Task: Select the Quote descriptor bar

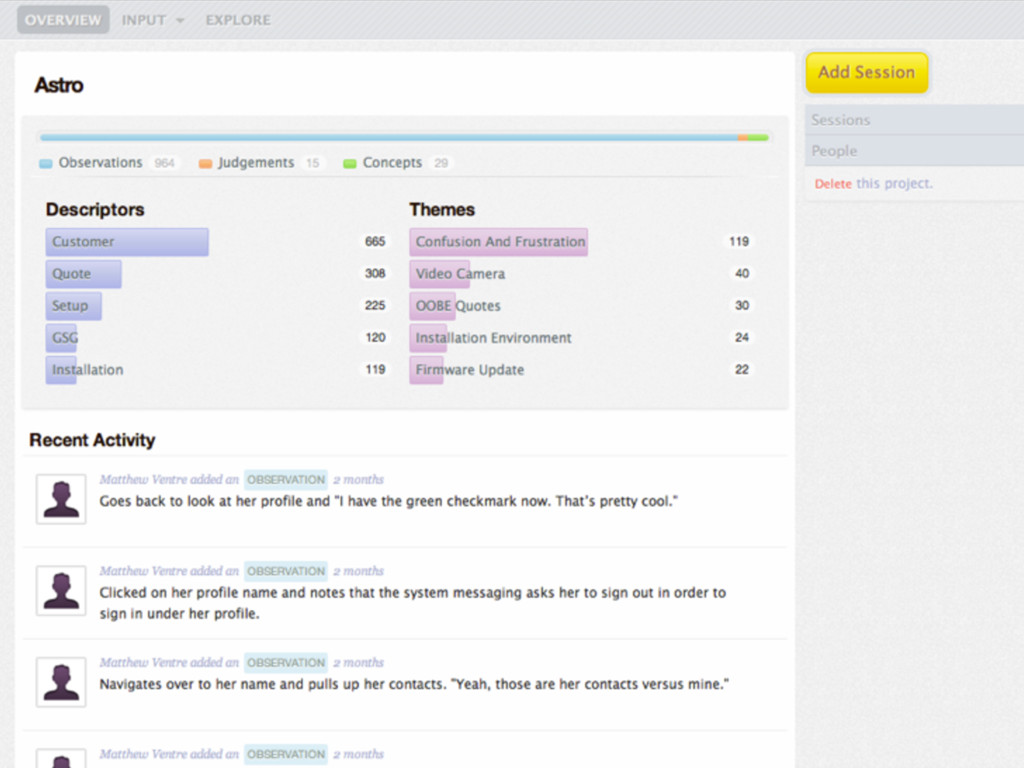Action: pos(84,274)
